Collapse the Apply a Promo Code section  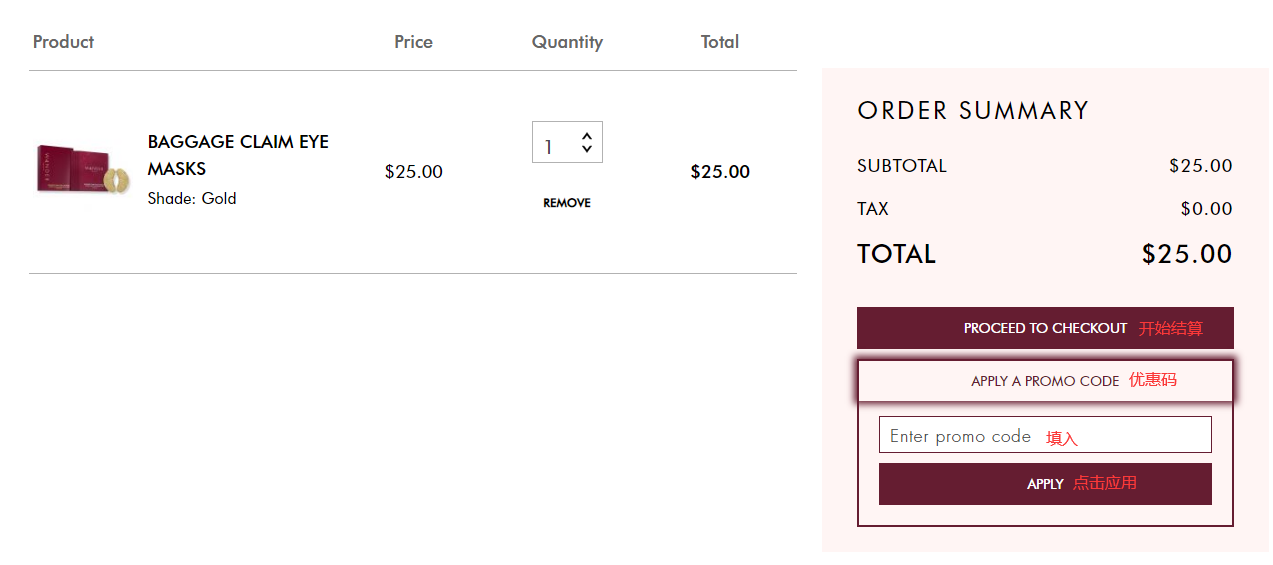(x=1045, y=381)
